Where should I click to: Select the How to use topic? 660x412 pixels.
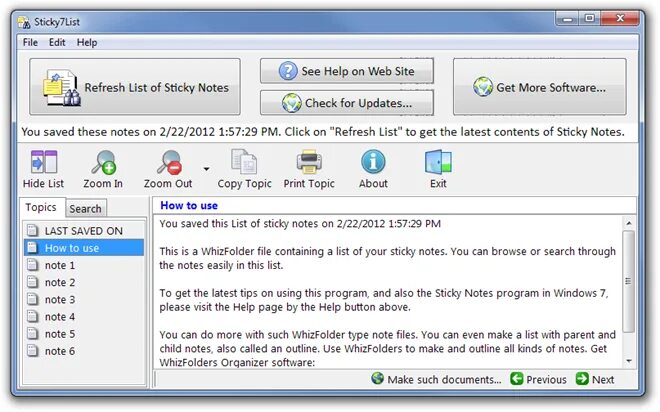point(84,248)
